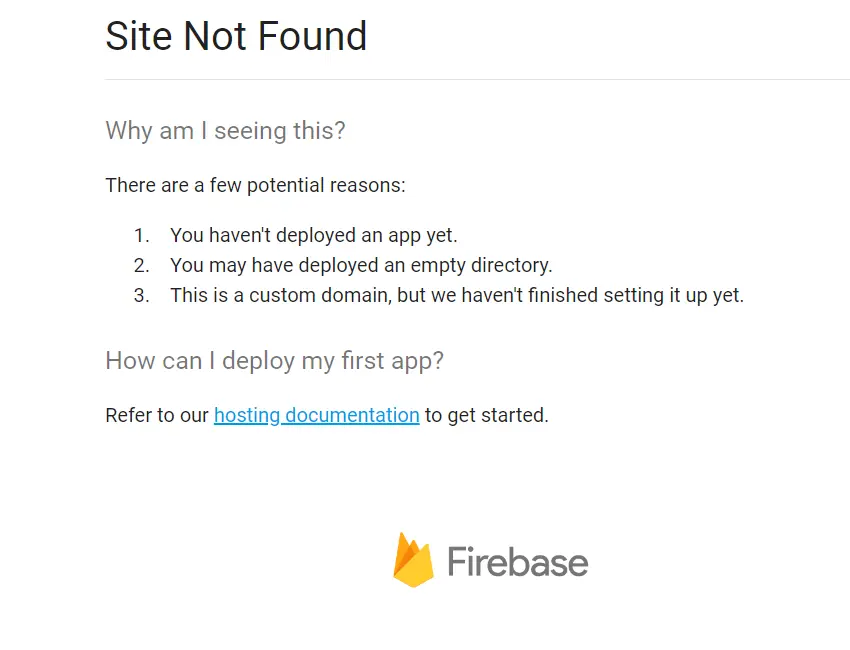The width and height of the screenshot is (850, 650).
Task: Click the list number 3 marker
Action: click(141, 296)
